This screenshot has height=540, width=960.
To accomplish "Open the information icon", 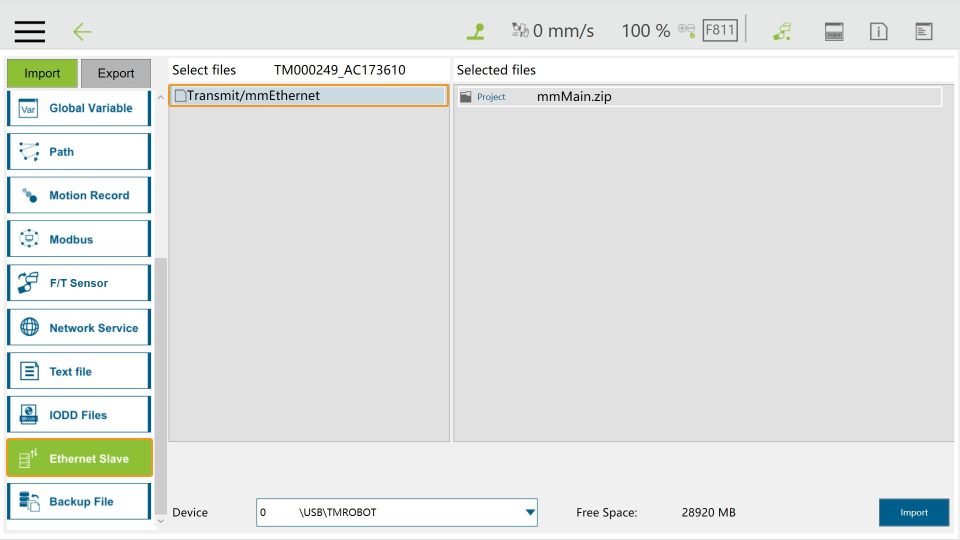I will tap(879, 31).
